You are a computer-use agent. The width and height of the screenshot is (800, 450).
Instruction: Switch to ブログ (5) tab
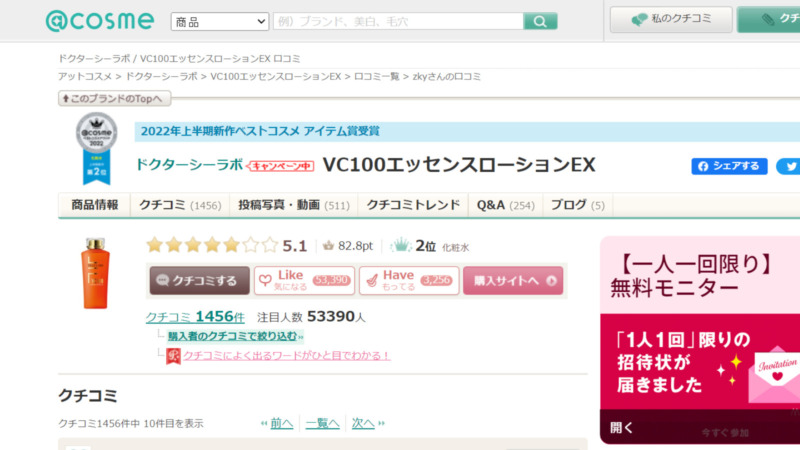578,205
